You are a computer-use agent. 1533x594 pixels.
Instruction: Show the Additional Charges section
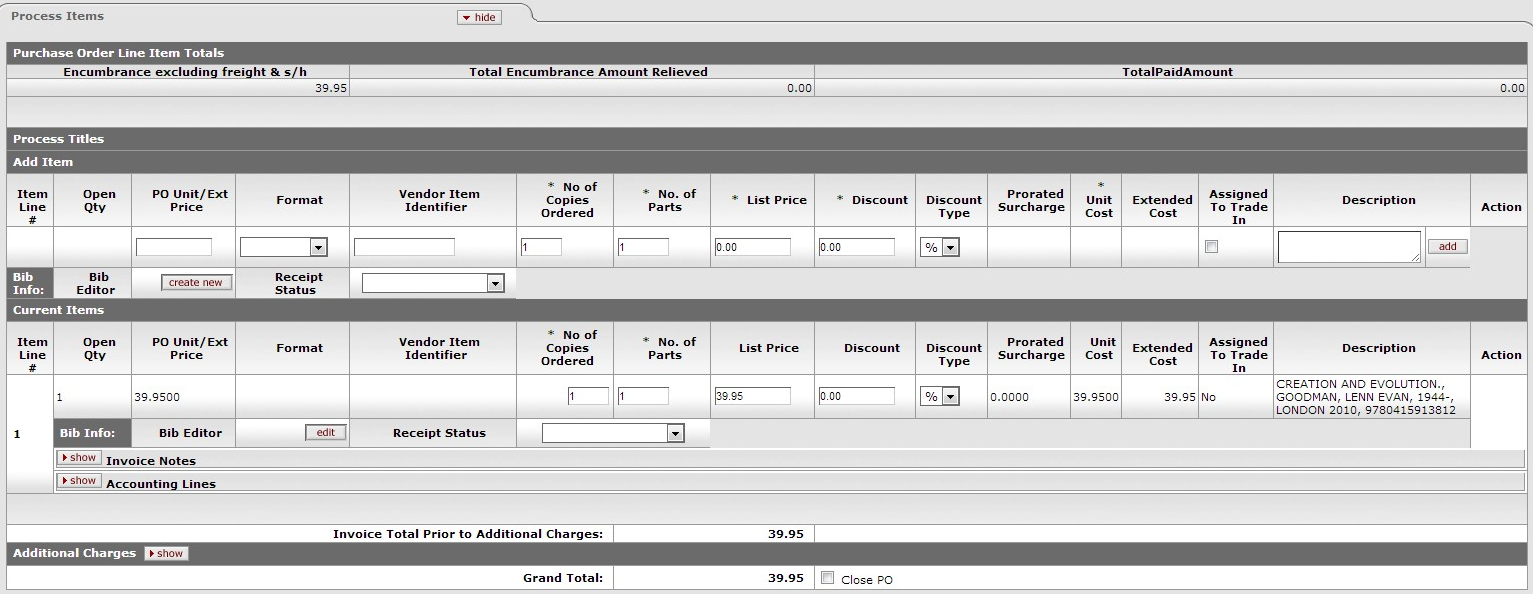[x=166, y=553]
